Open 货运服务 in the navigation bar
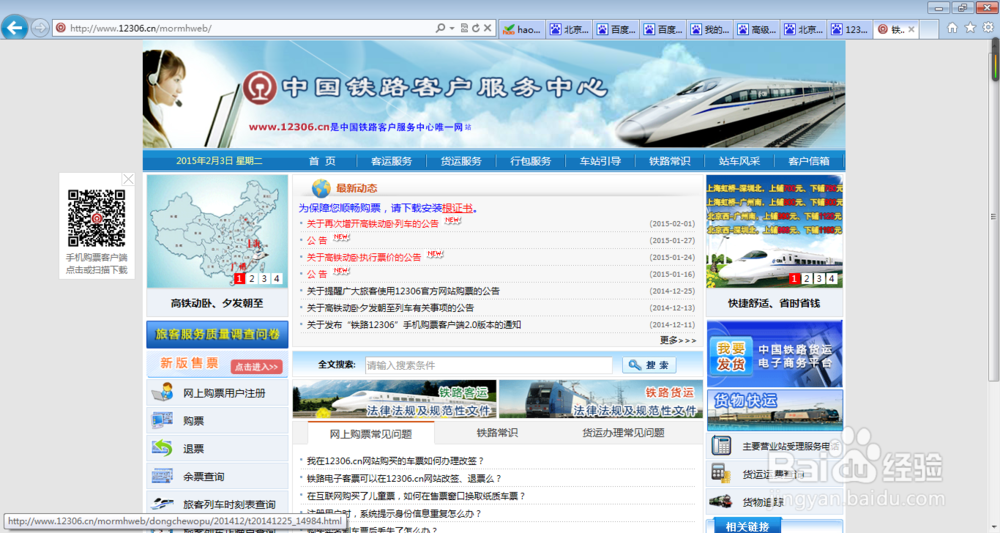The image size is (1000, 533). tap(461, 161)
